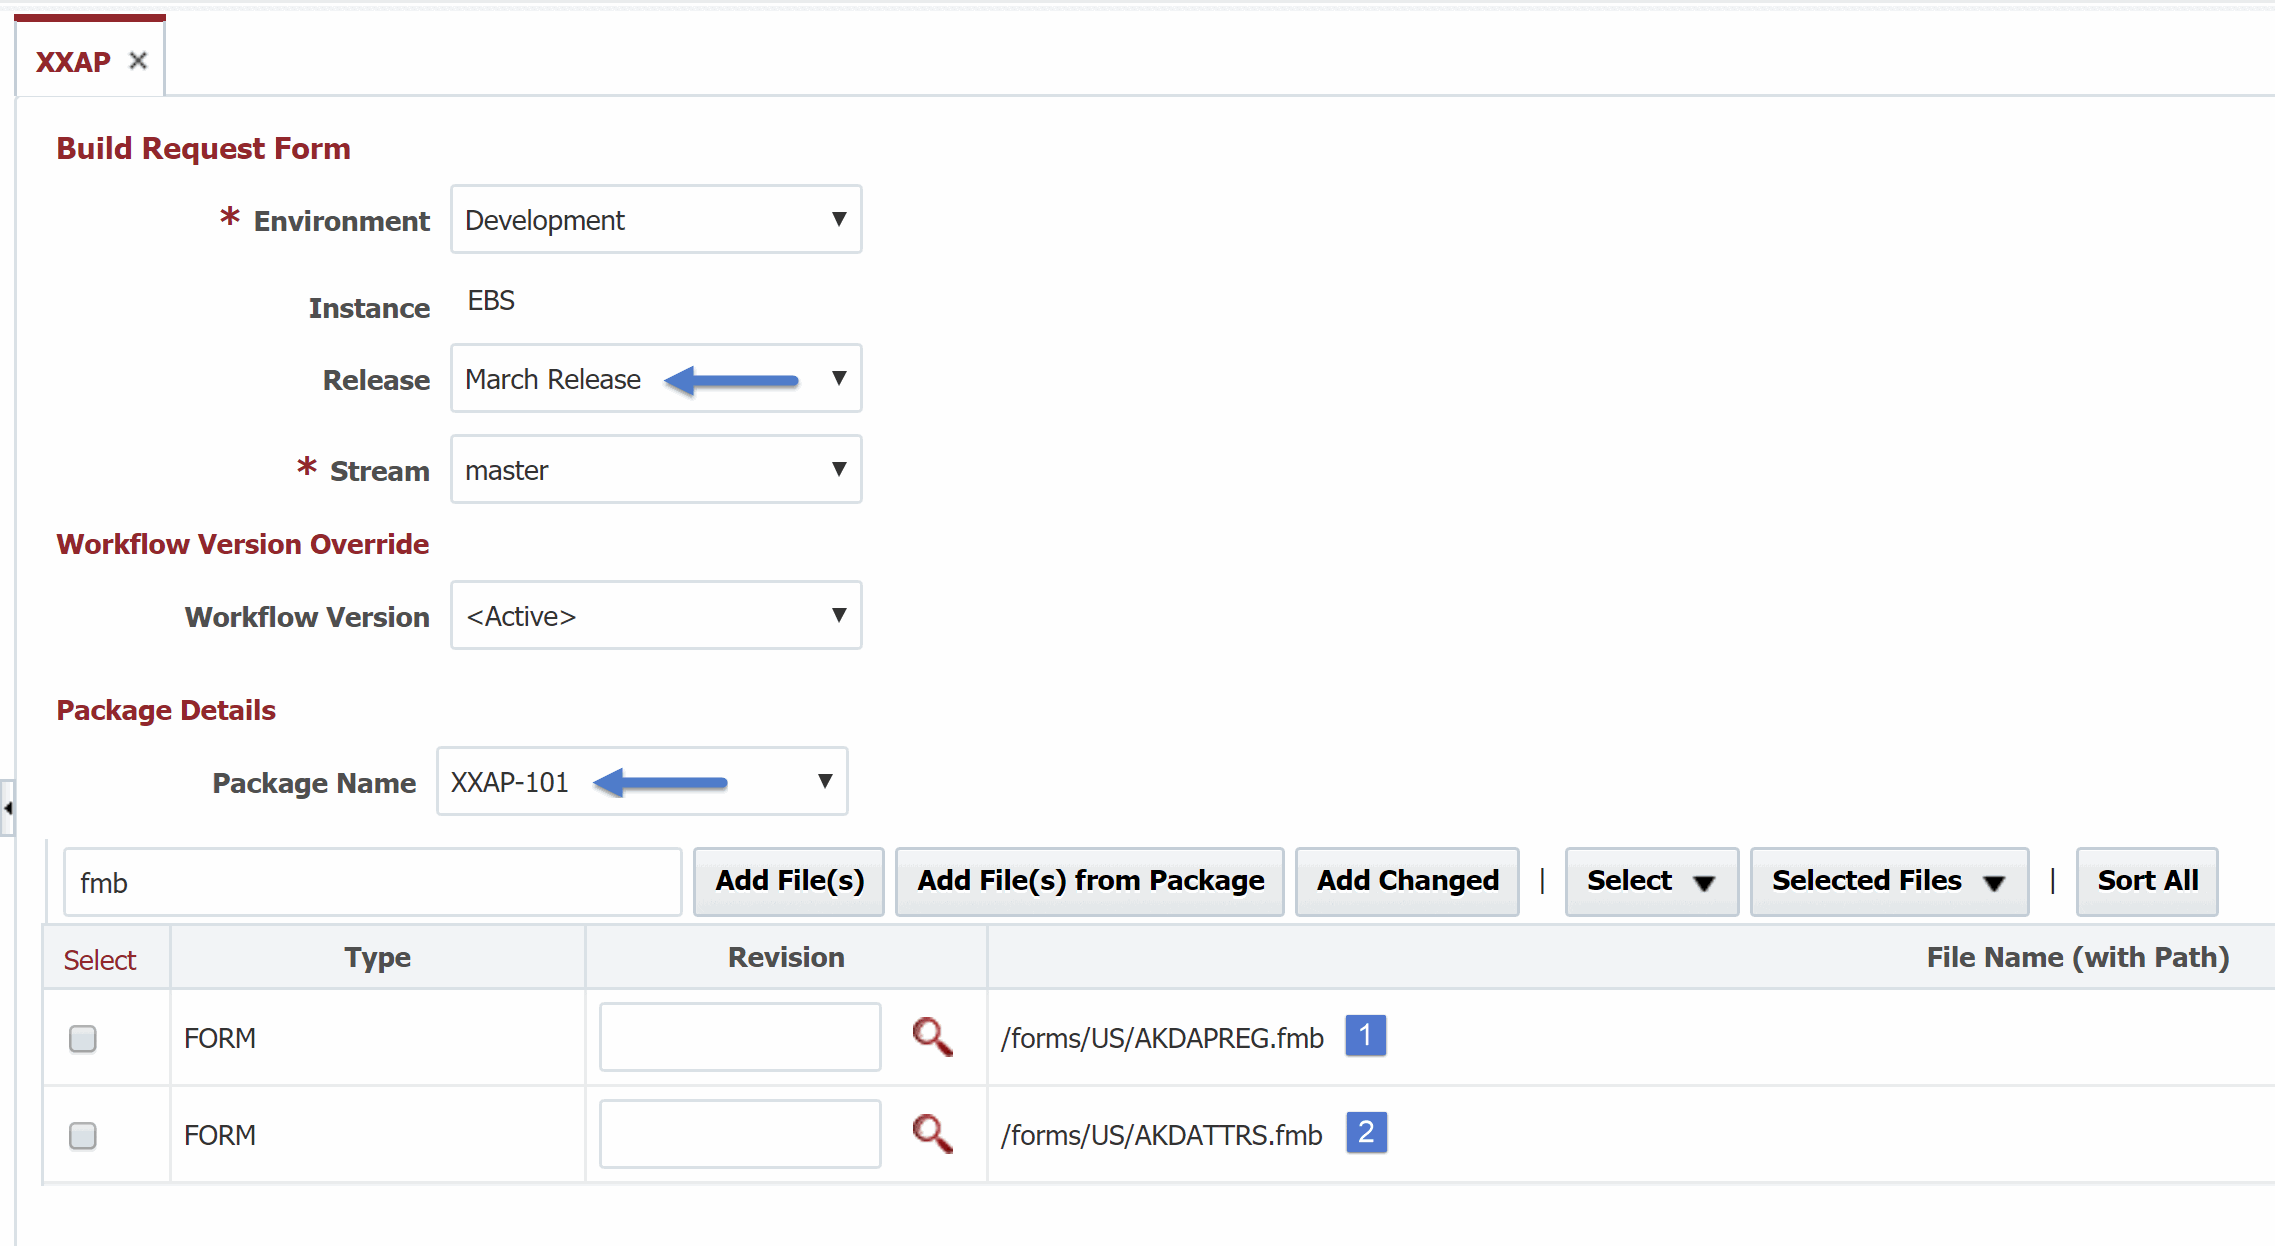This screenshot has width=2275, height=1246.
Task: Tick checkbox for AKDAPREG.fmb row
Action: pyautogui.click(x=83, y=1039)
